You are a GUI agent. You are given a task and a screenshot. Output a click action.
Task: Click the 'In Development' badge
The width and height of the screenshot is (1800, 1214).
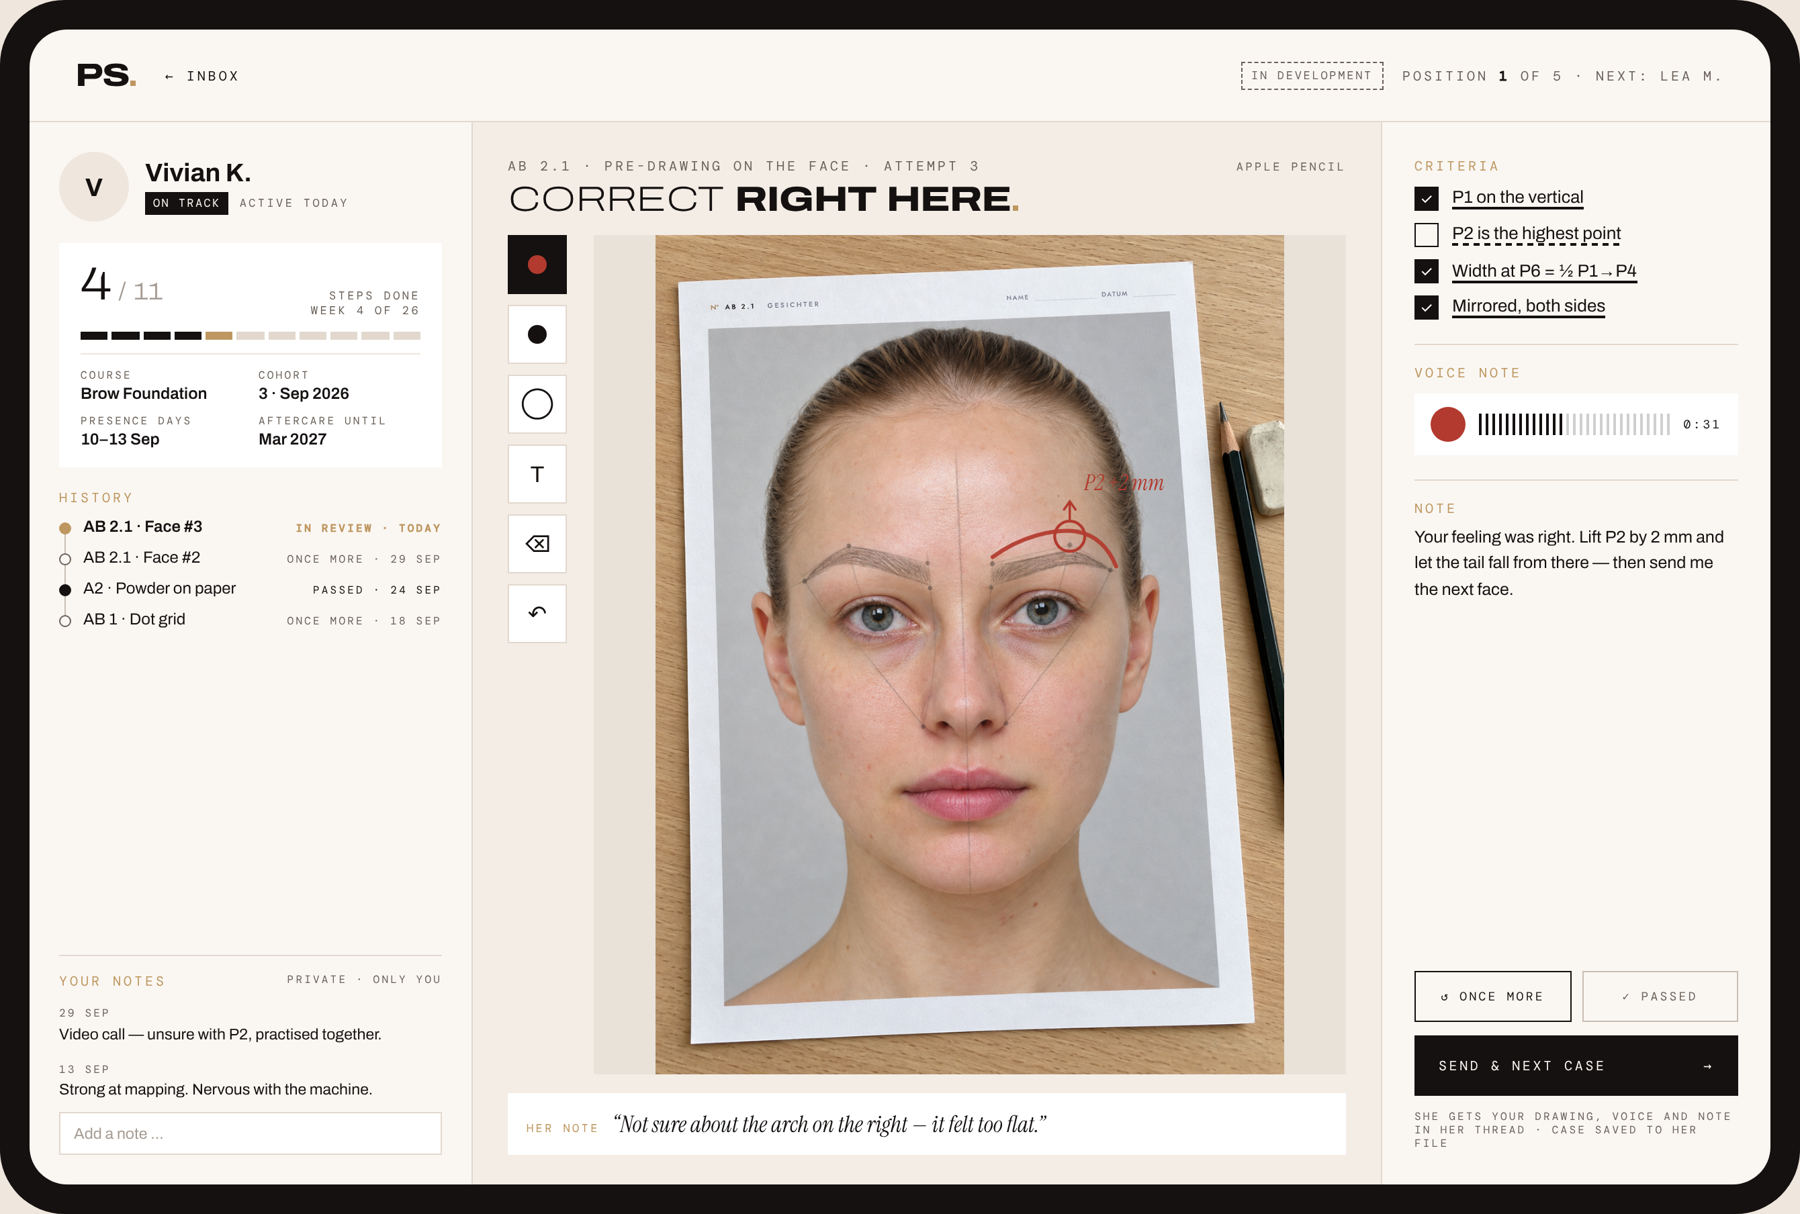[1312, 75]
